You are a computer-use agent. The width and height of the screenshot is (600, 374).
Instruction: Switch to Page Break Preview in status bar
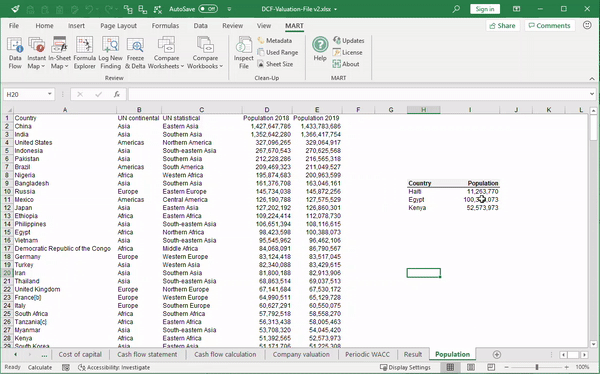491,367
